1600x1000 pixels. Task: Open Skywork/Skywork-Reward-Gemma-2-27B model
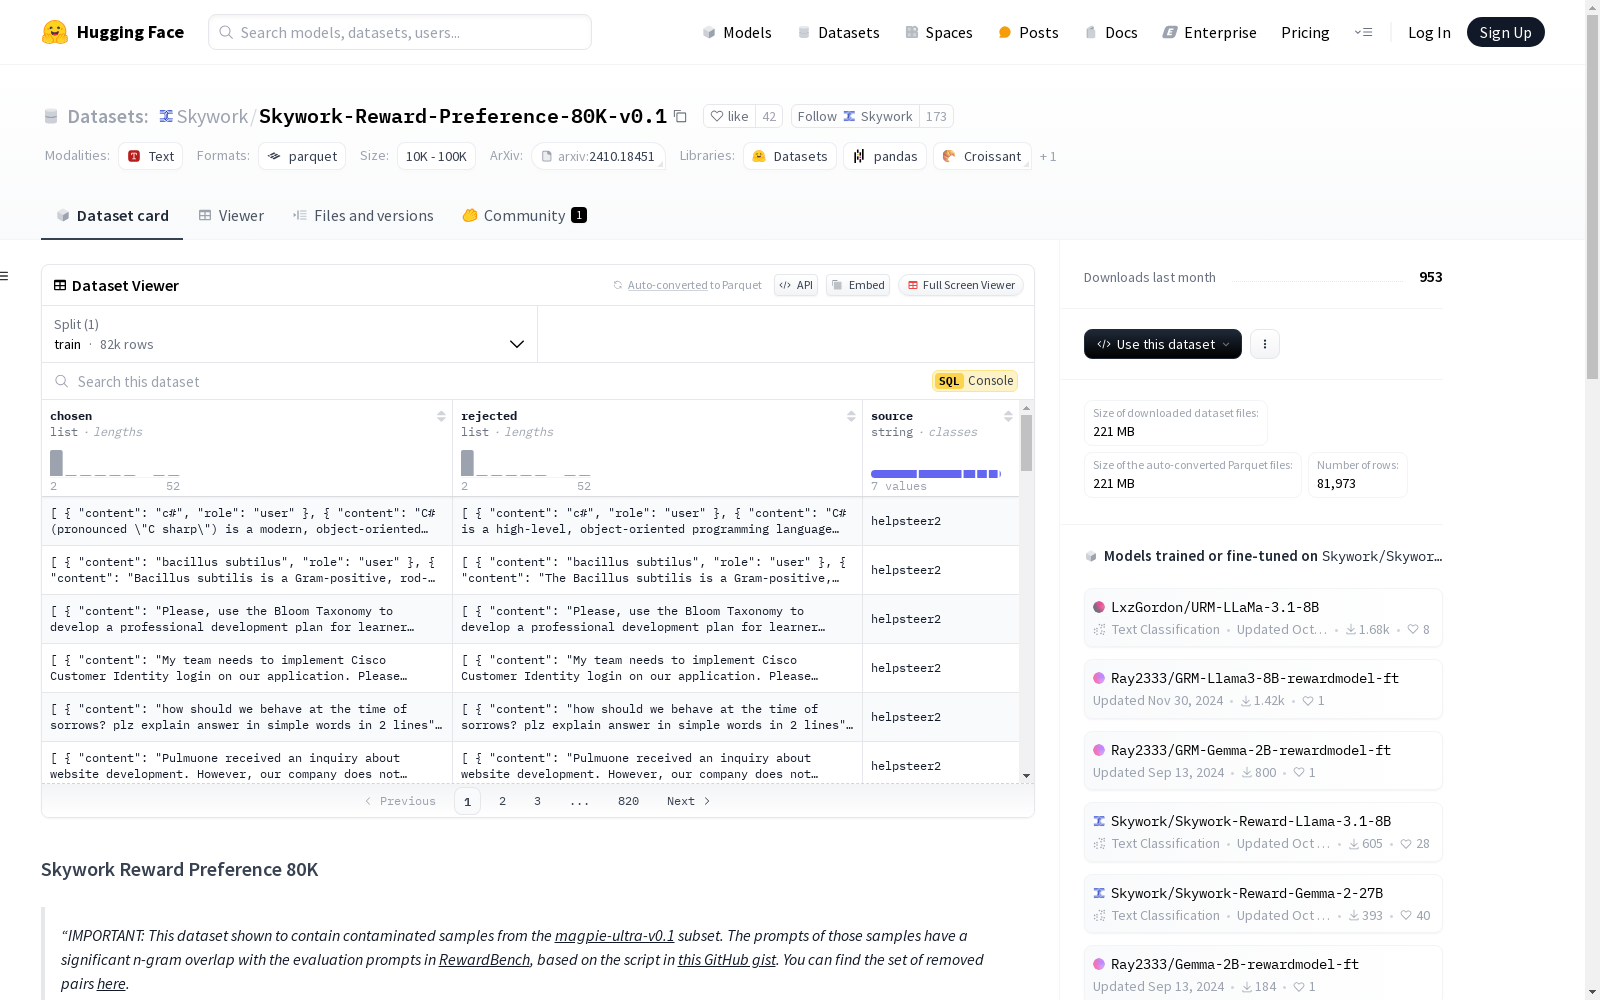pos(1263,904)
